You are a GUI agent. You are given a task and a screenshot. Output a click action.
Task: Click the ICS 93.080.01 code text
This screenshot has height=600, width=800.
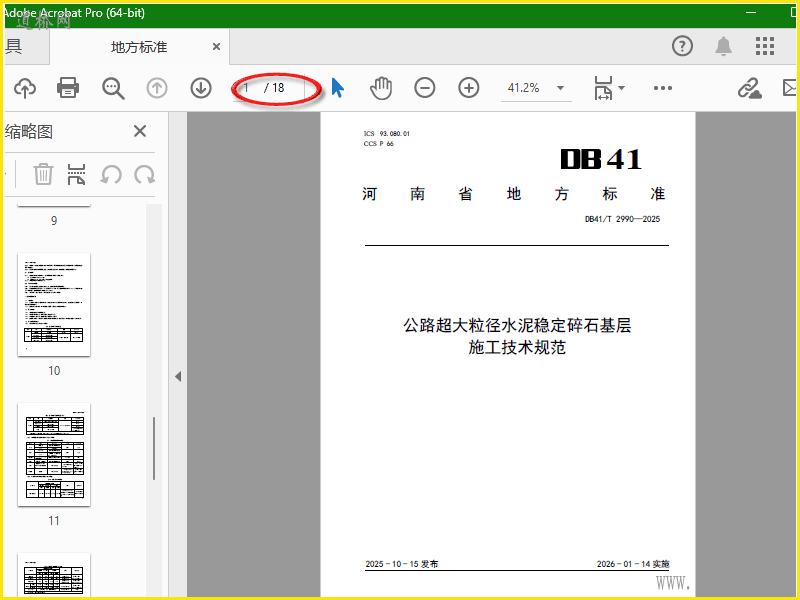click(386, 134)
